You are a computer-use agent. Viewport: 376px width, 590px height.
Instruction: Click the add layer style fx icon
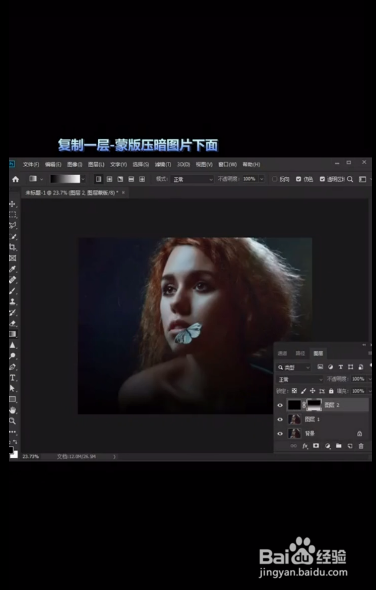tap(305, 446)
